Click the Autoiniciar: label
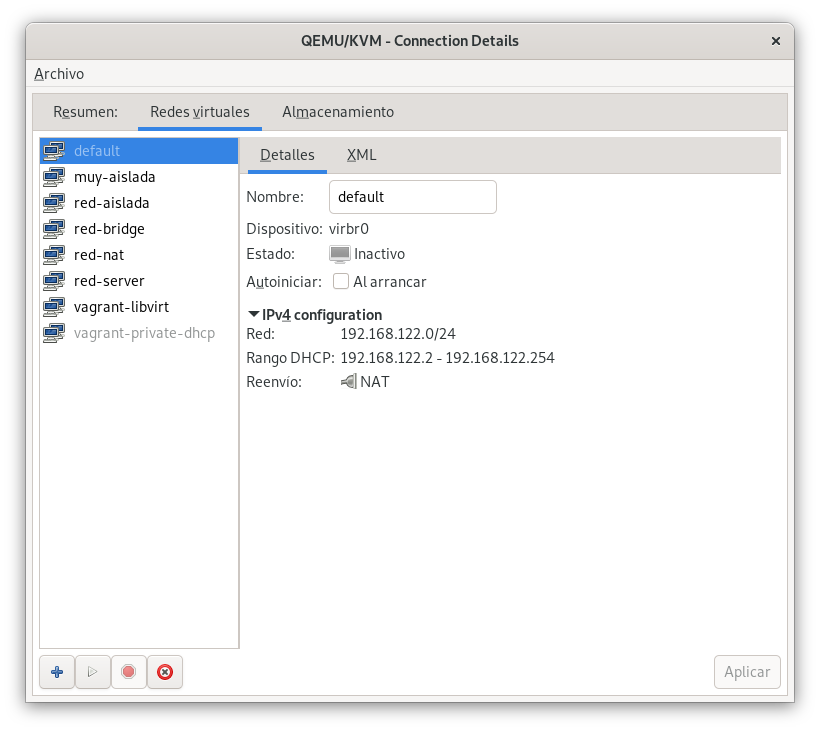The image size is (820, 731). click(284, 282)
